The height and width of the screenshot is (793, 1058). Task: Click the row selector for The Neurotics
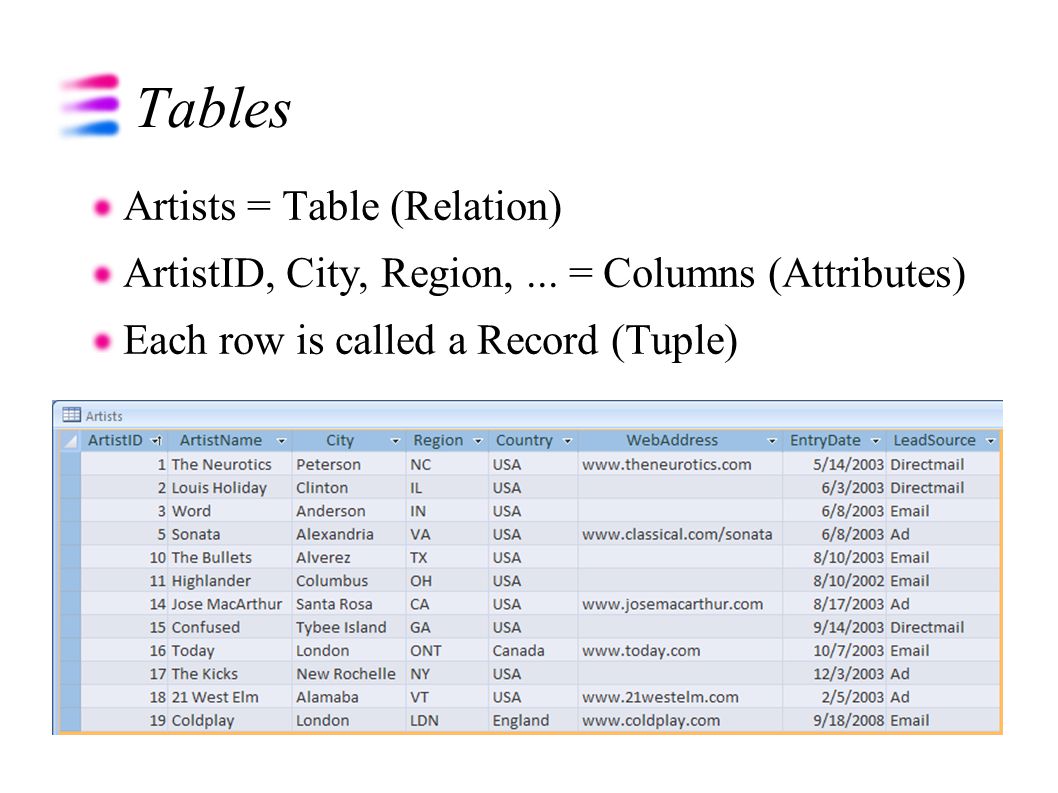pos(70,464)
